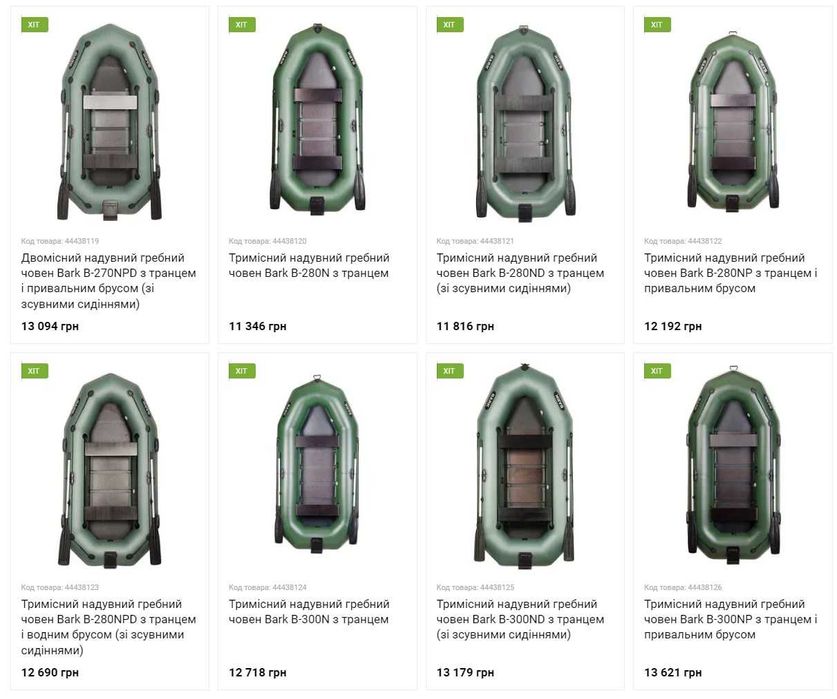The width and height of the screenshot is (837, 699).
Task: Open the Bark B-300ND boat image
Action: pos(525,466)
